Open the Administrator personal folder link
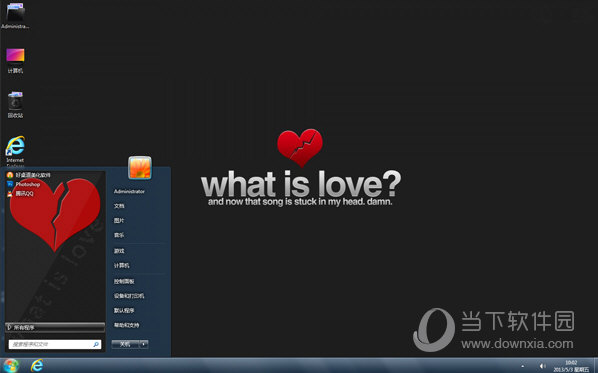Viewport: 598px width, 373px height. (129, 191)
